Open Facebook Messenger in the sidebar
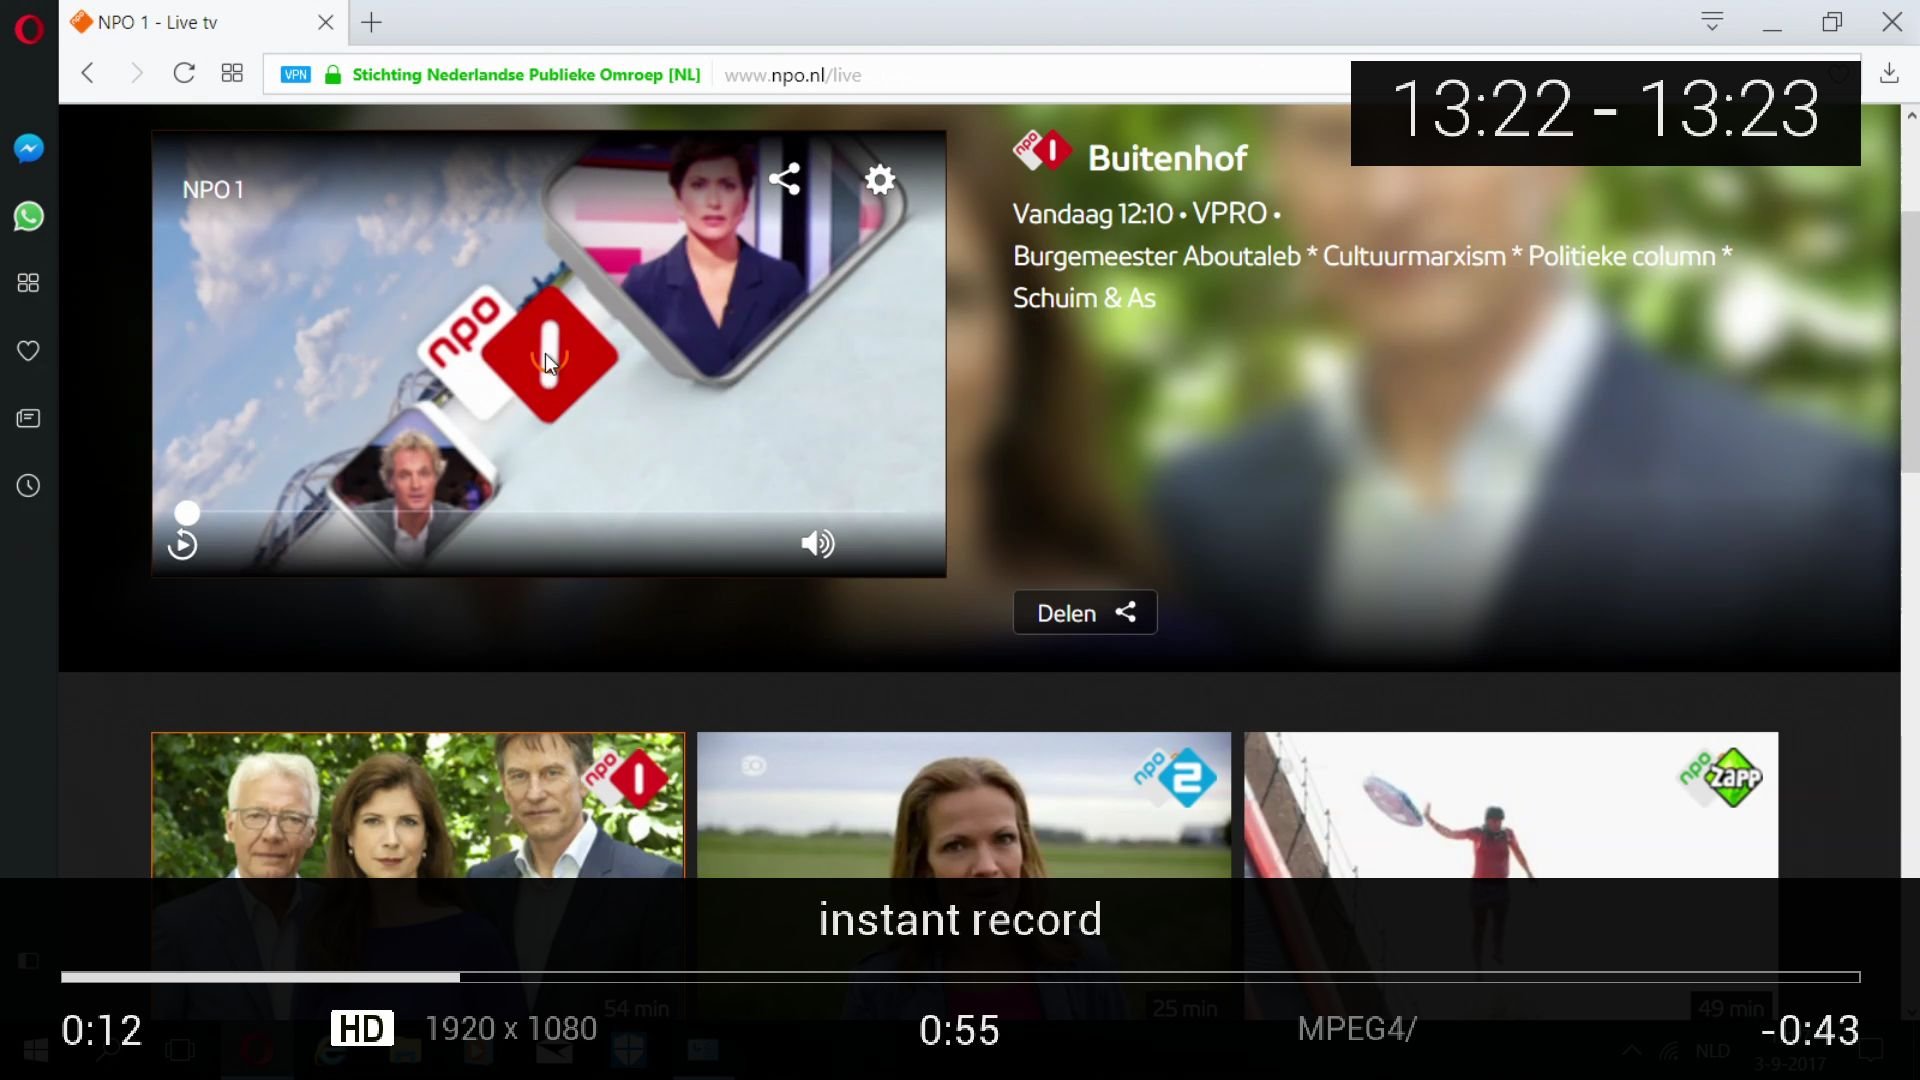Image resolution: width=1920 pixels, height=1080 pixels. pos(29,149)
